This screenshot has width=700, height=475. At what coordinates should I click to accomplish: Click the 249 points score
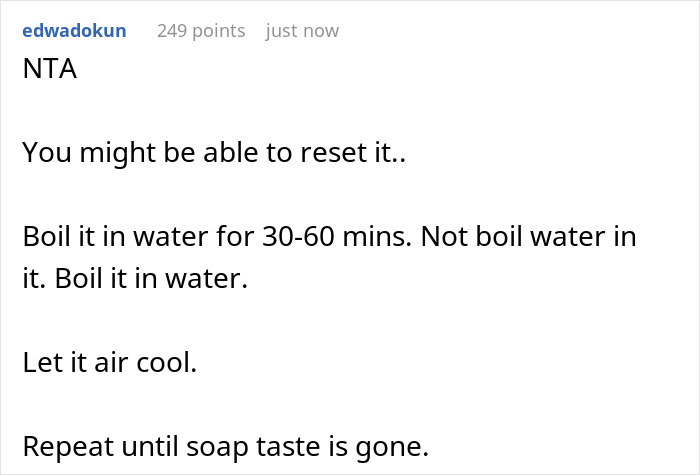coord(200,31)
